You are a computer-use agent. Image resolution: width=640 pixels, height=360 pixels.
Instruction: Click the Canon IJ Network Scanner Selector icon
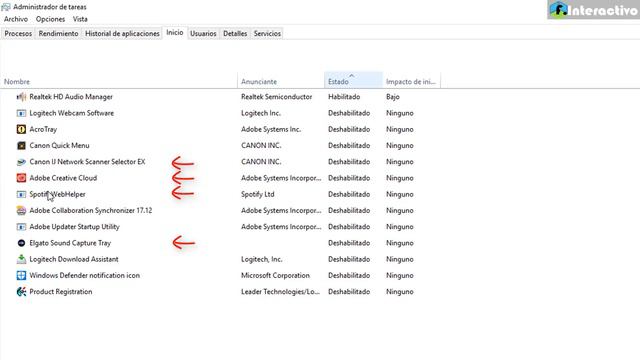point(21,162)
